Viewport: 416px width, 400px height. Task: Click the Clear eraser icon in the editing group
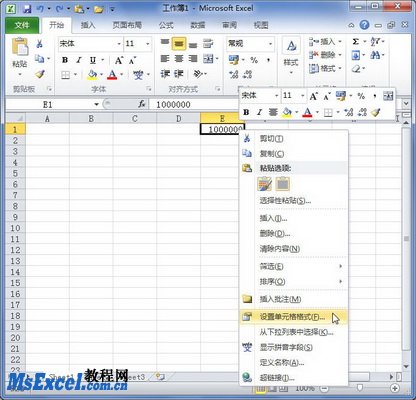pos(356,69)
